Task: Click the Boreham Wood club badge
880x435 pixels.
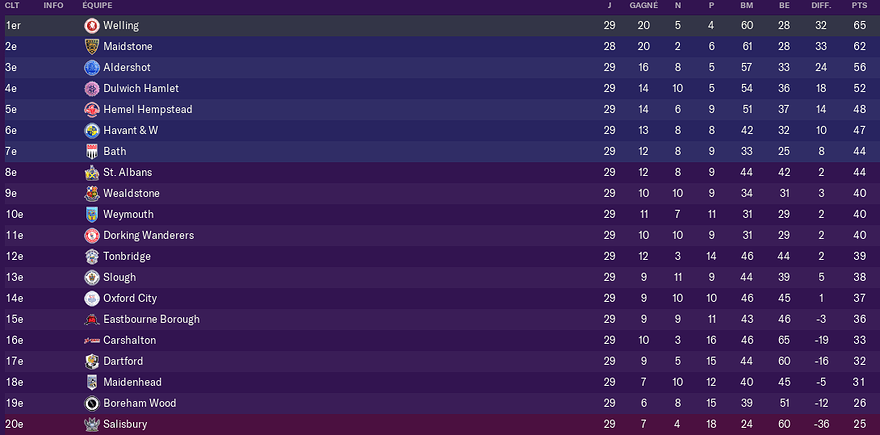Action: tap(92, 403)
